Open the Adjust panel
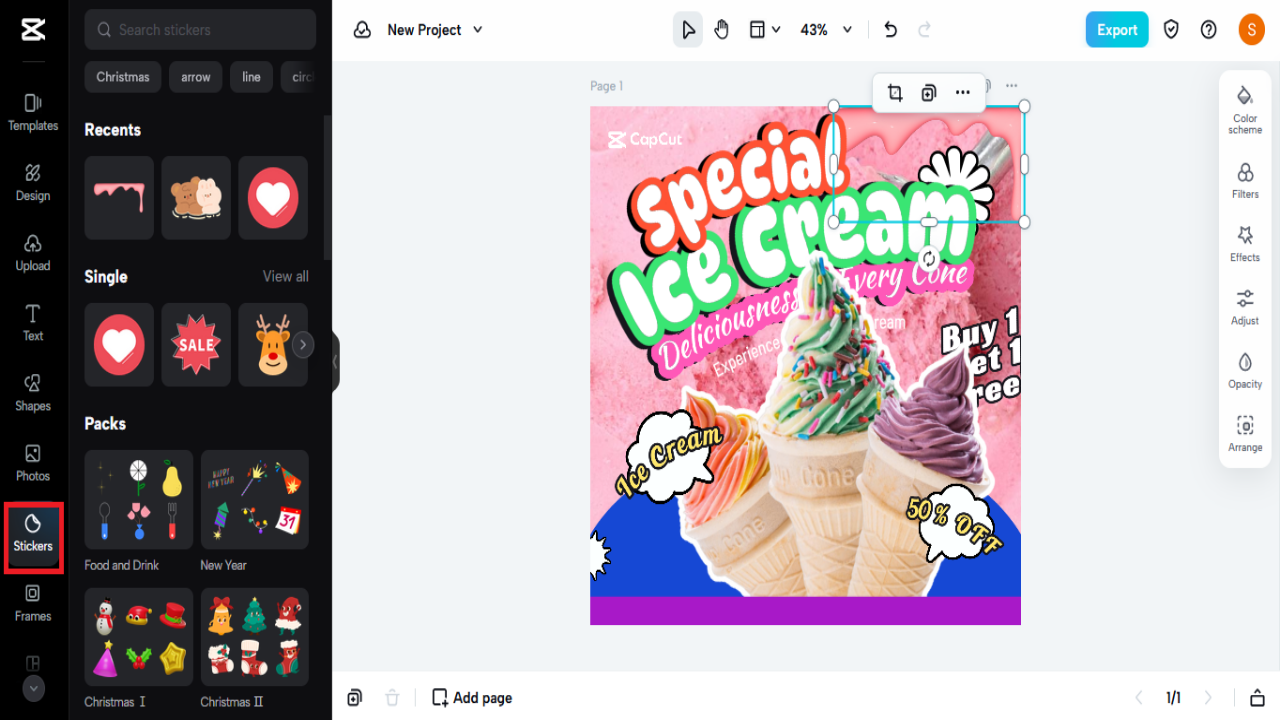1280x720 pixels. (1244, 307)
